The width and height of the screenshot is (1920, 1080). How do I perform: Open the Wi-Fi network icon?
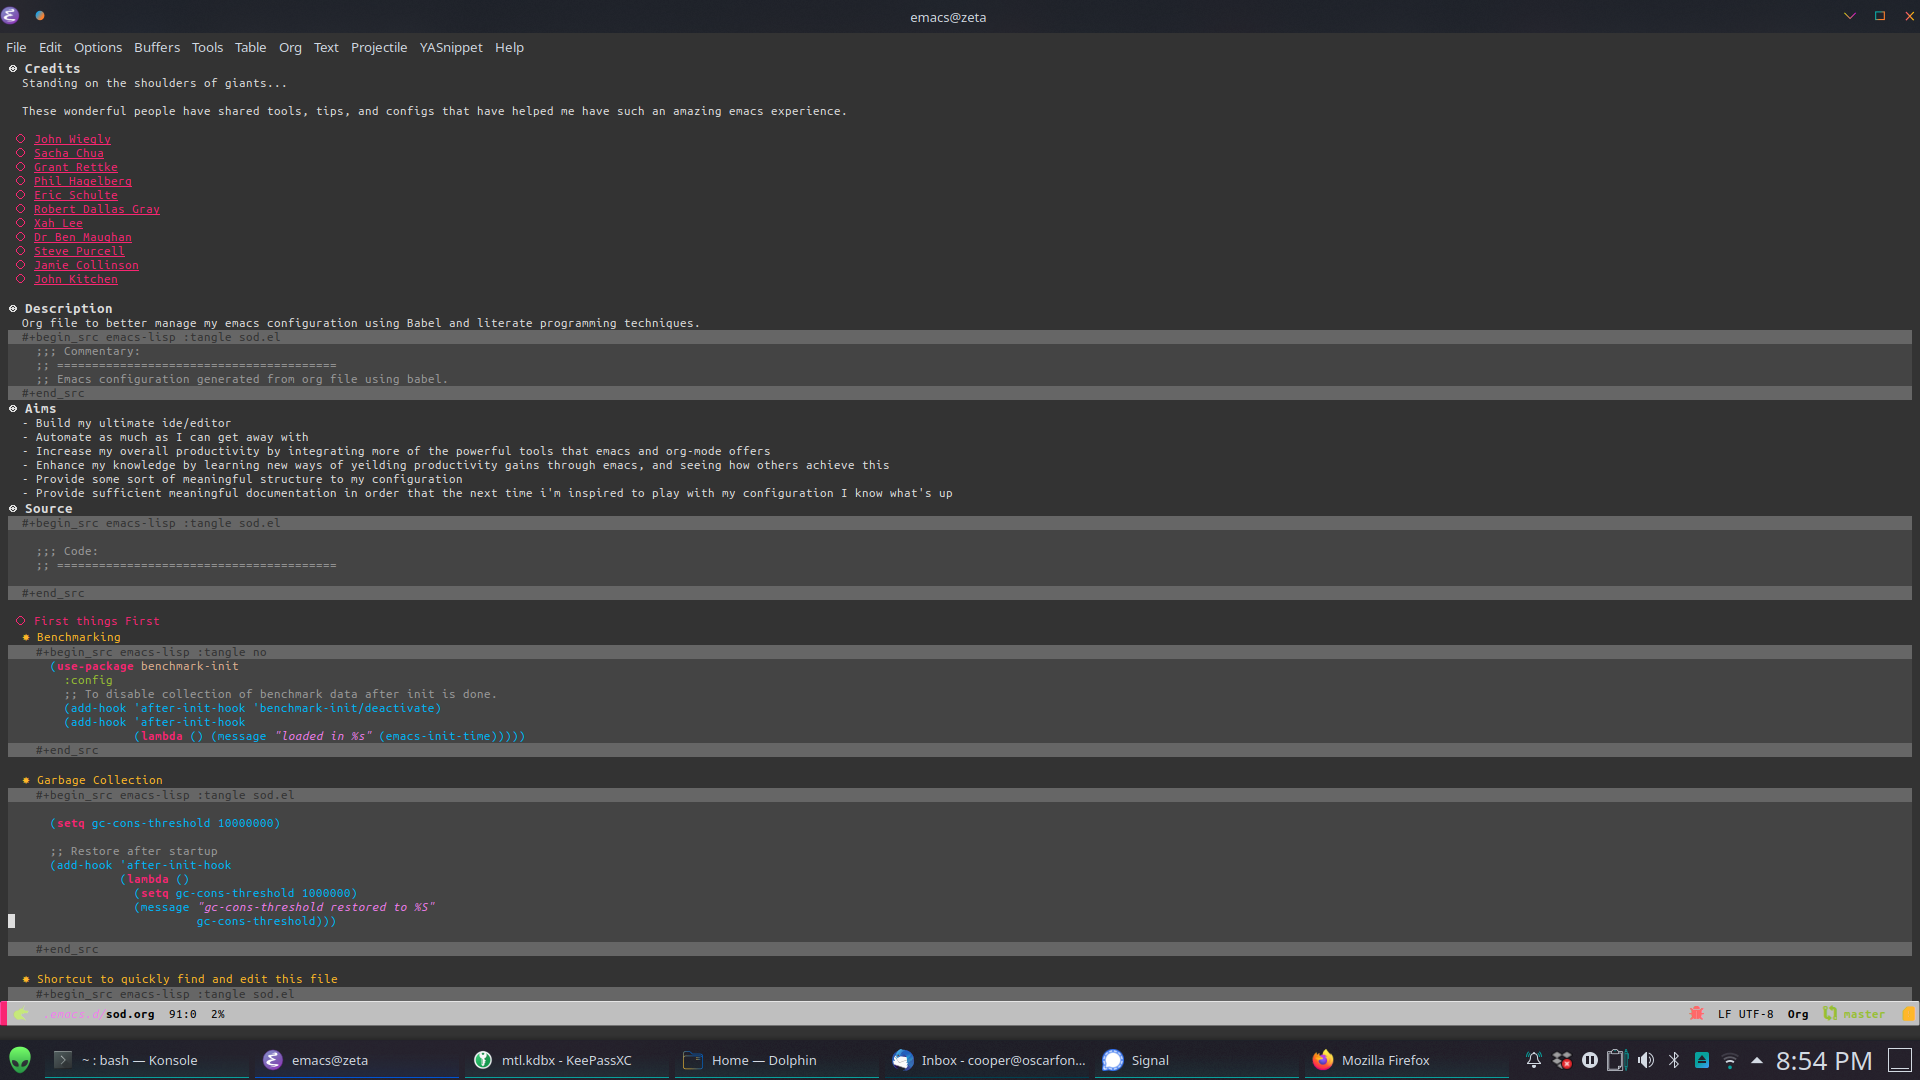click(x=1730, y=1061)
